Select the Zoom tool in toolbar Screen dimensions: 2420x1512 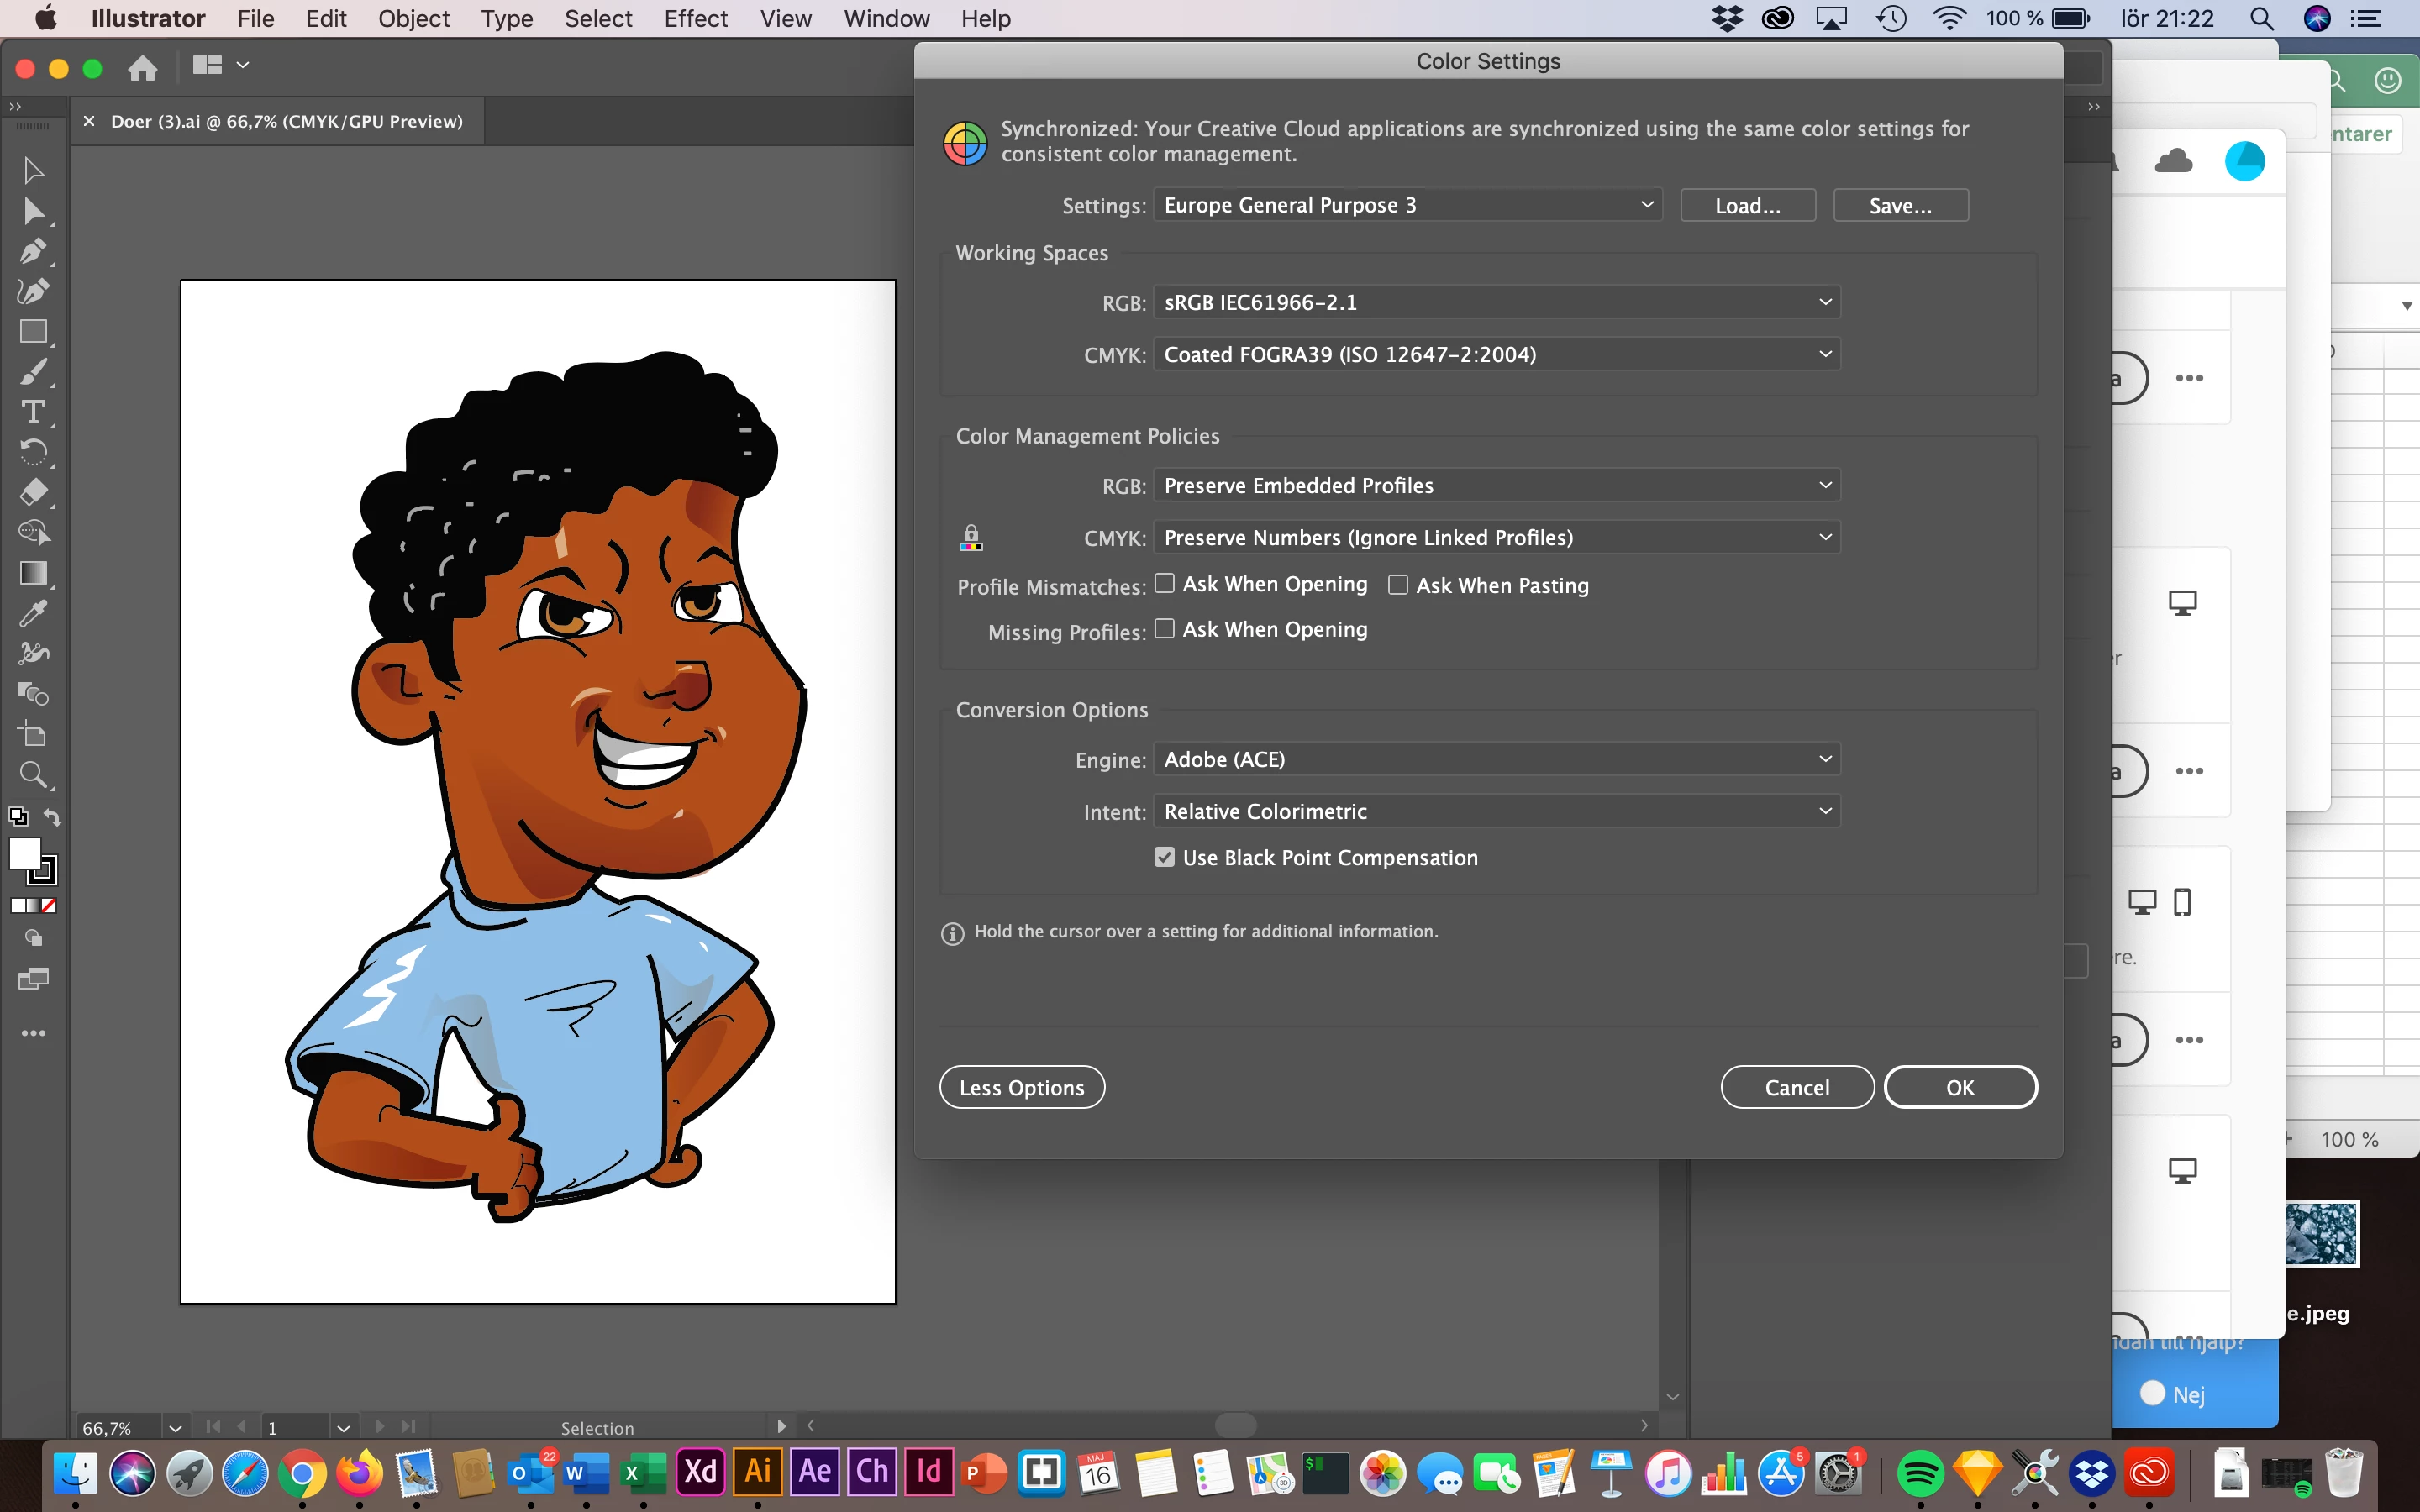tap(33, 775)
